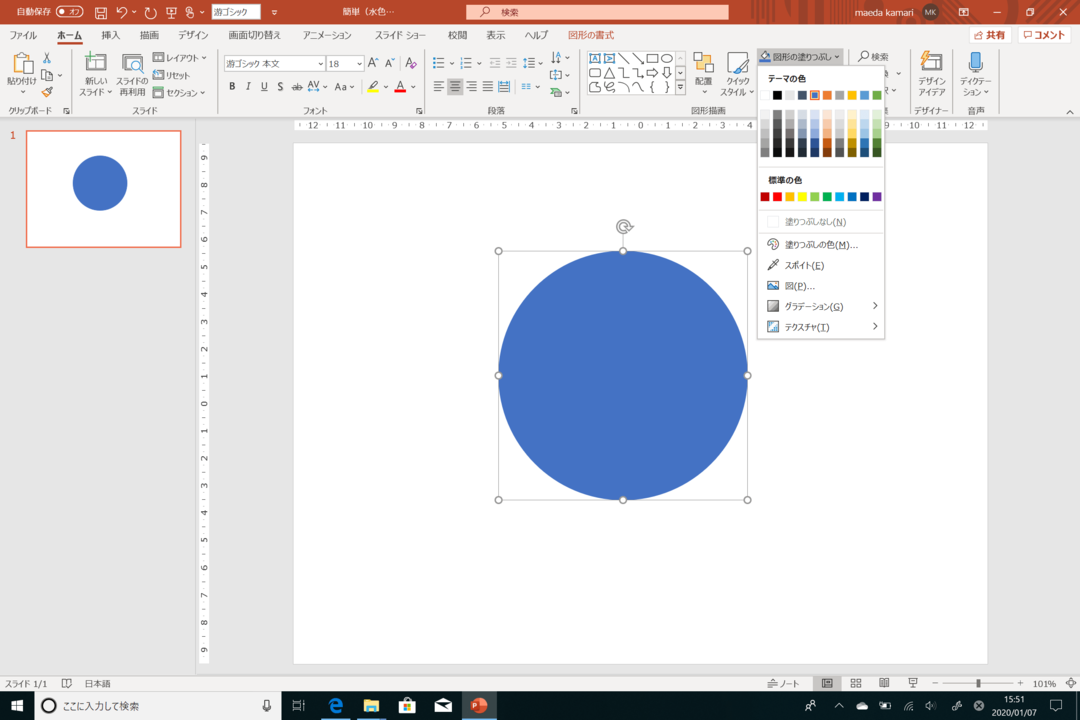Screen dimensions: 1080x720
Task: Expand the テクスチャ(T) submenu
Action: 821,327
